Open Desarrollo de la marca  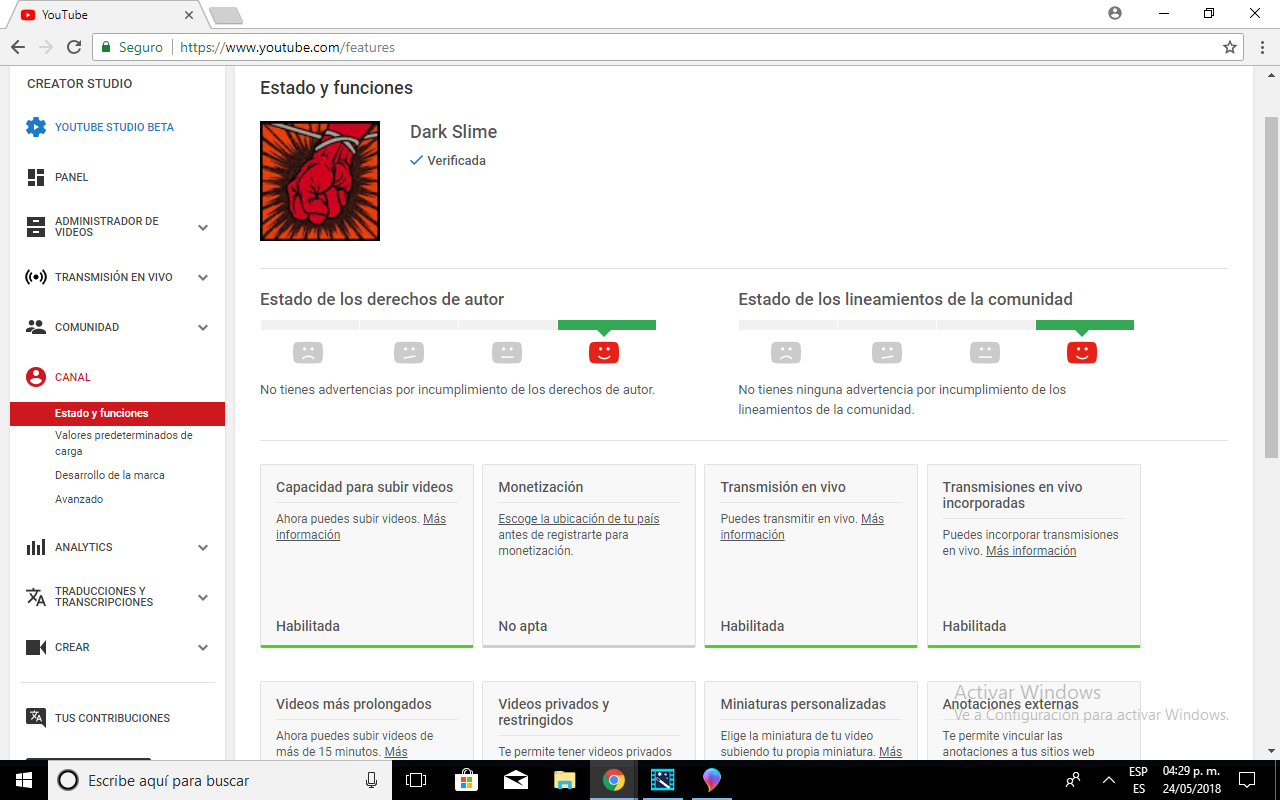tap(110, 475)
